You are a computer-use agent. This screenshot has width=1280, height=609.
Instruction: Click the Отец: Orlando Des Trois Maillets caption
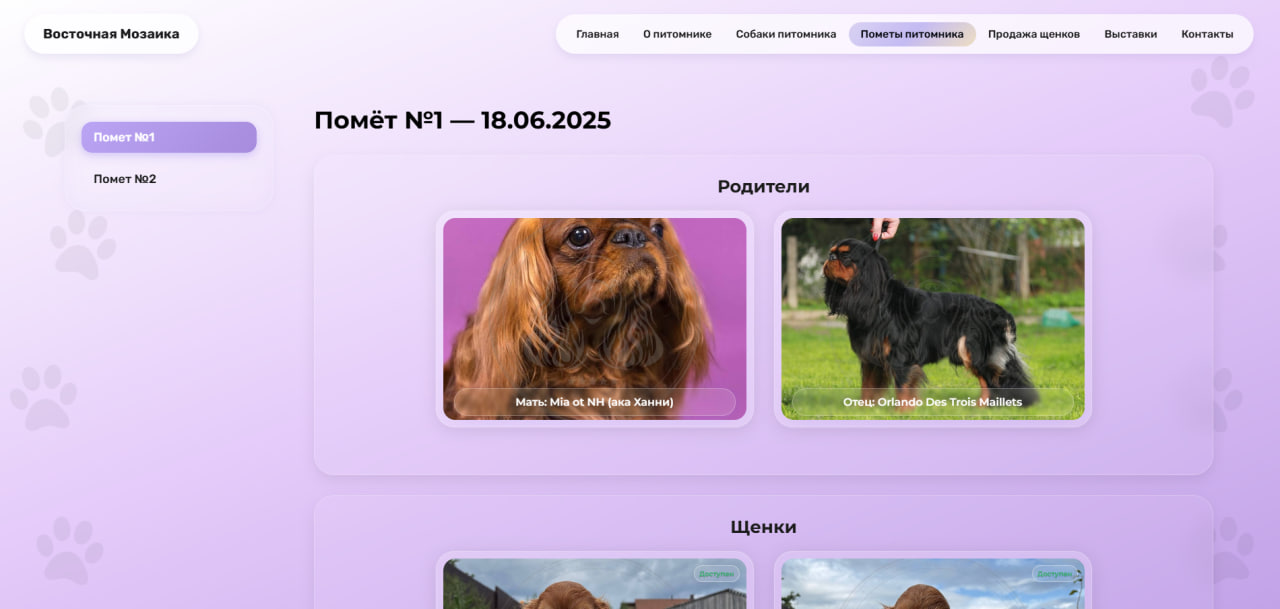[x=932, y=402]
